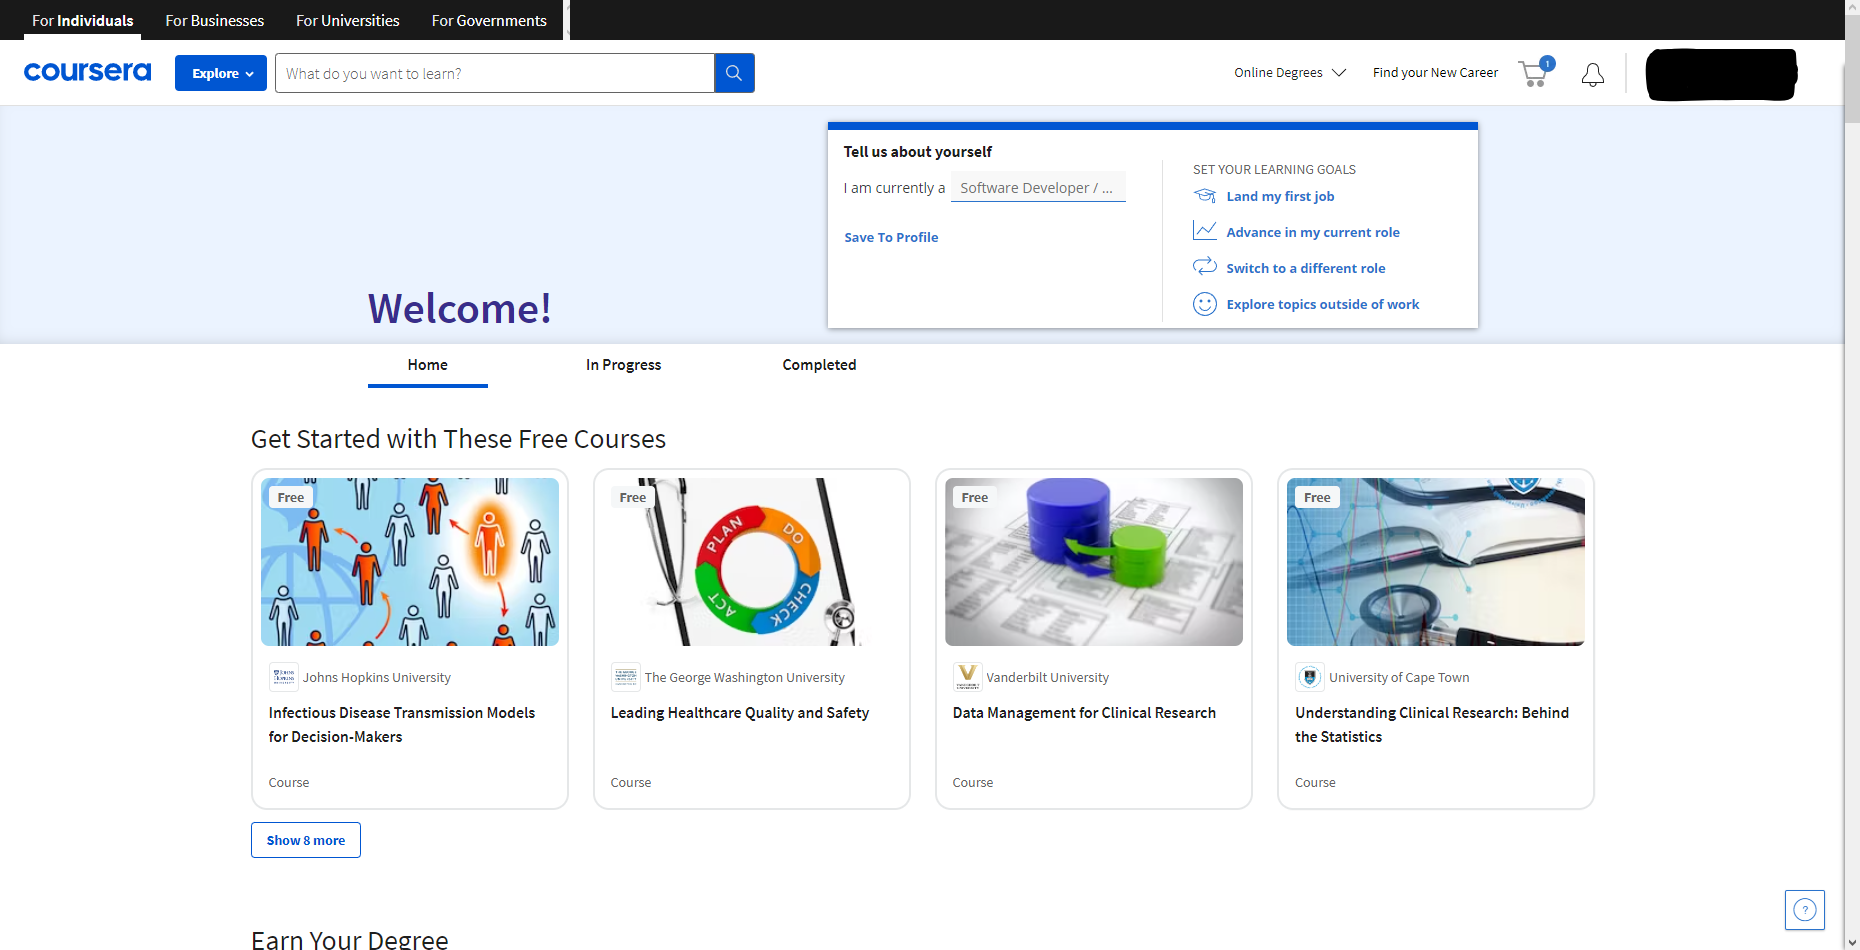Select the In Progress tab
1860x950 pixels.
(624, 365)
